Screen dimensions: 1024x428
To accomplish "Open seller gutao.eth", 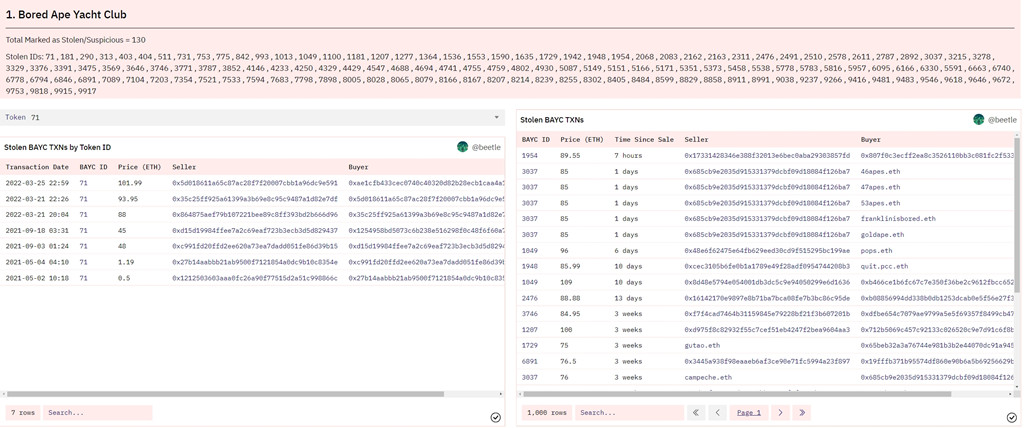I will pyautogui.click(x=702, y=345).
